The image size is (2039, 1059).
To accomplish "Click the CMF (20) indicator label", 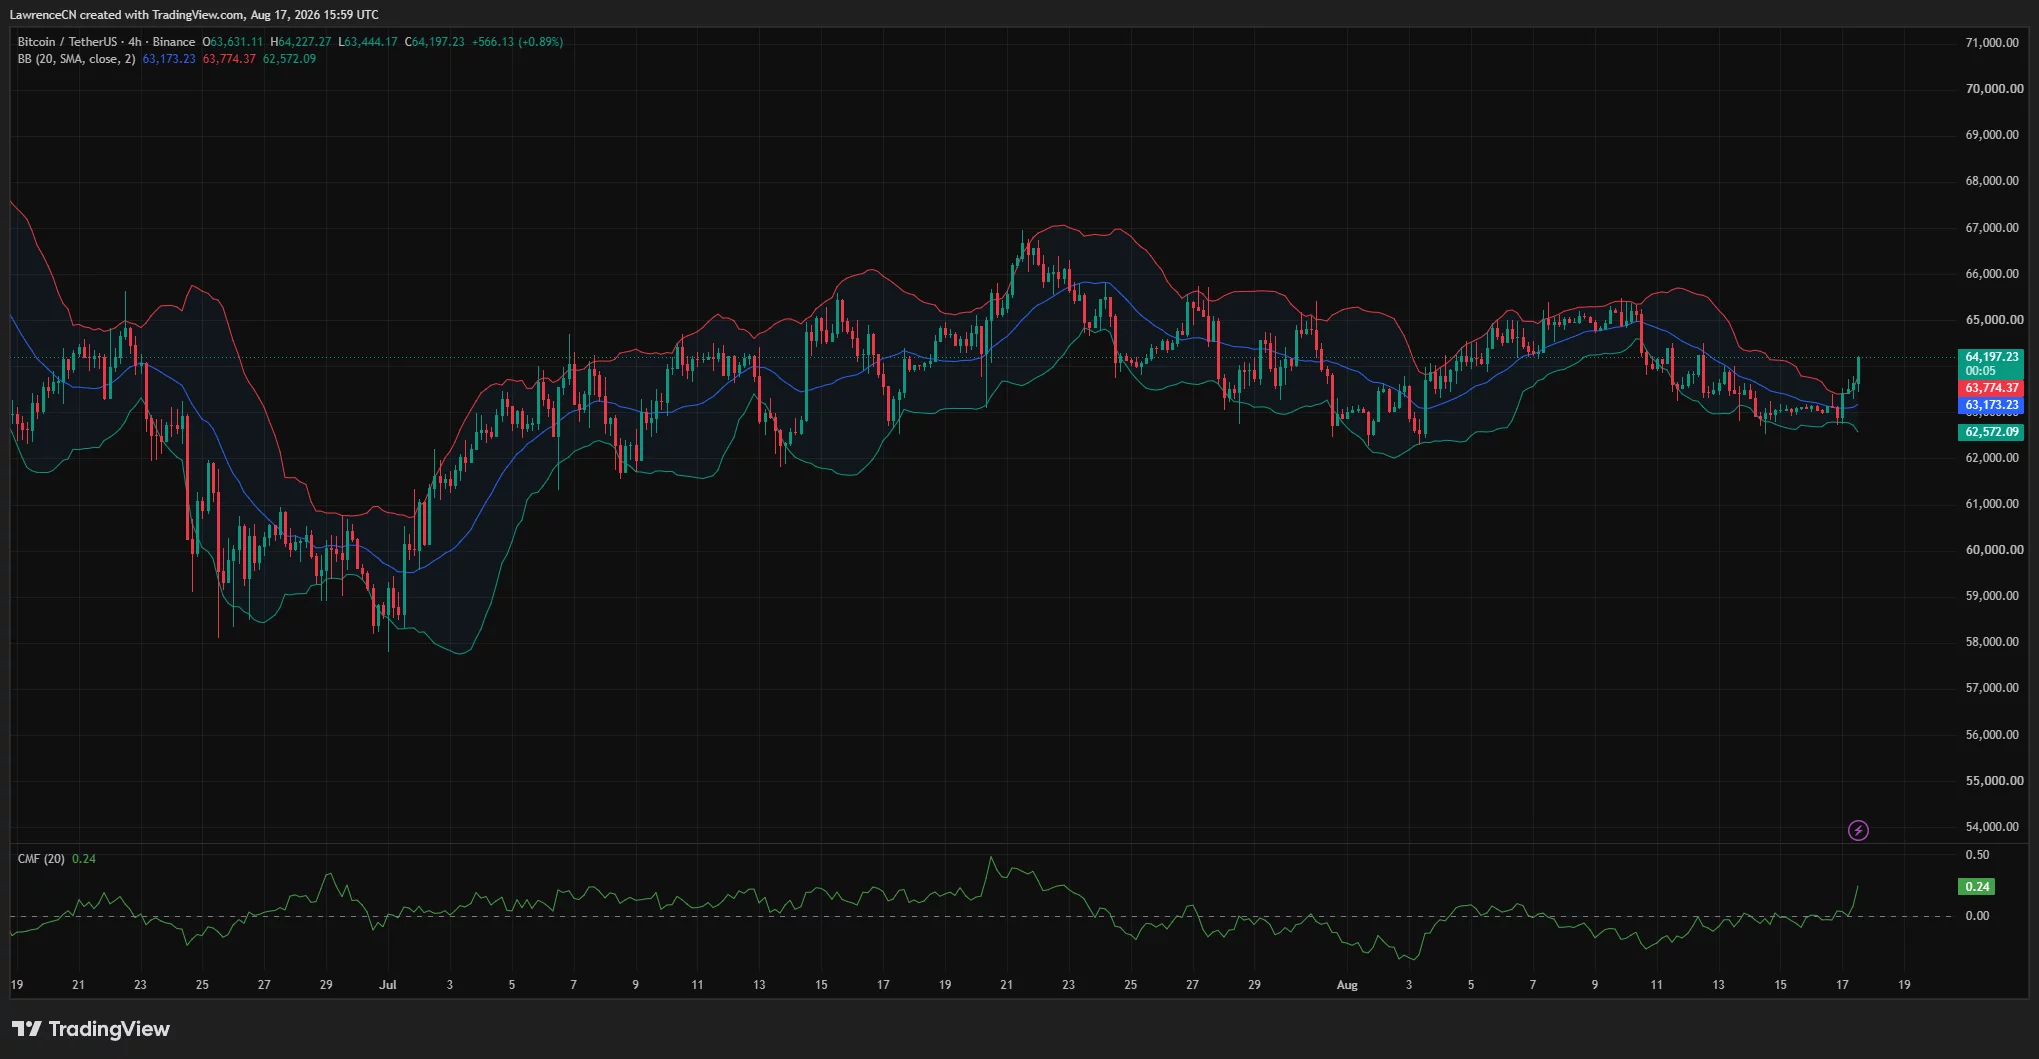I will pyautogui.click(x=41, y=859).
